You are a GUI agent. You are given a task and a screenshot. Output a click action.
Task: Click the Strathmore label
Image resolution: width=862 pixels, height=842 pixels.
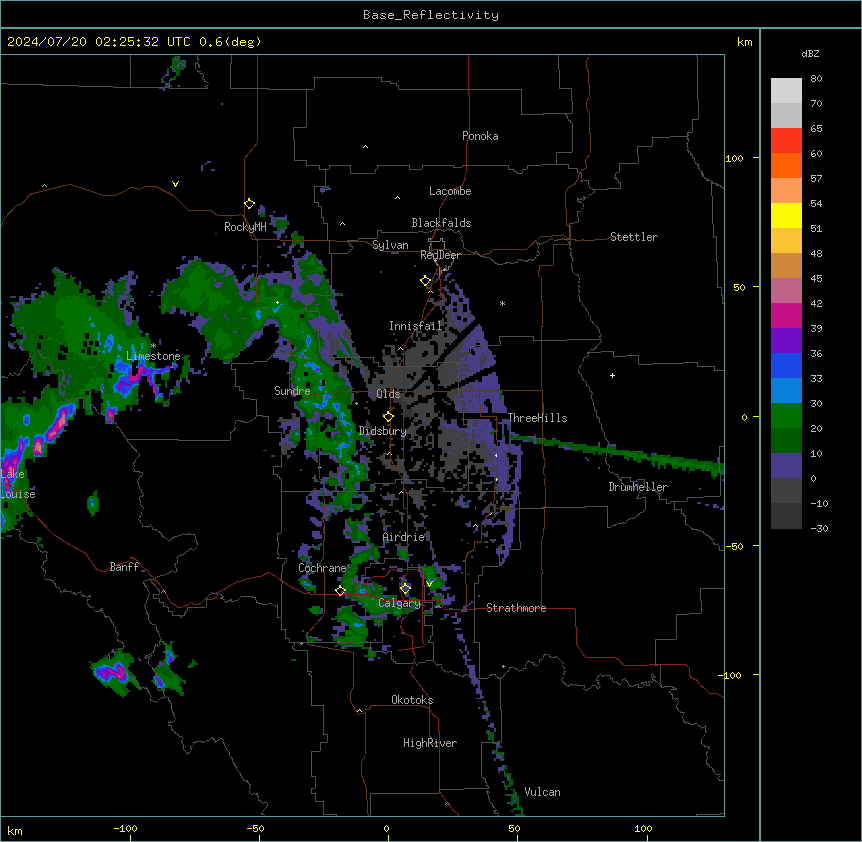coord(516,608)
